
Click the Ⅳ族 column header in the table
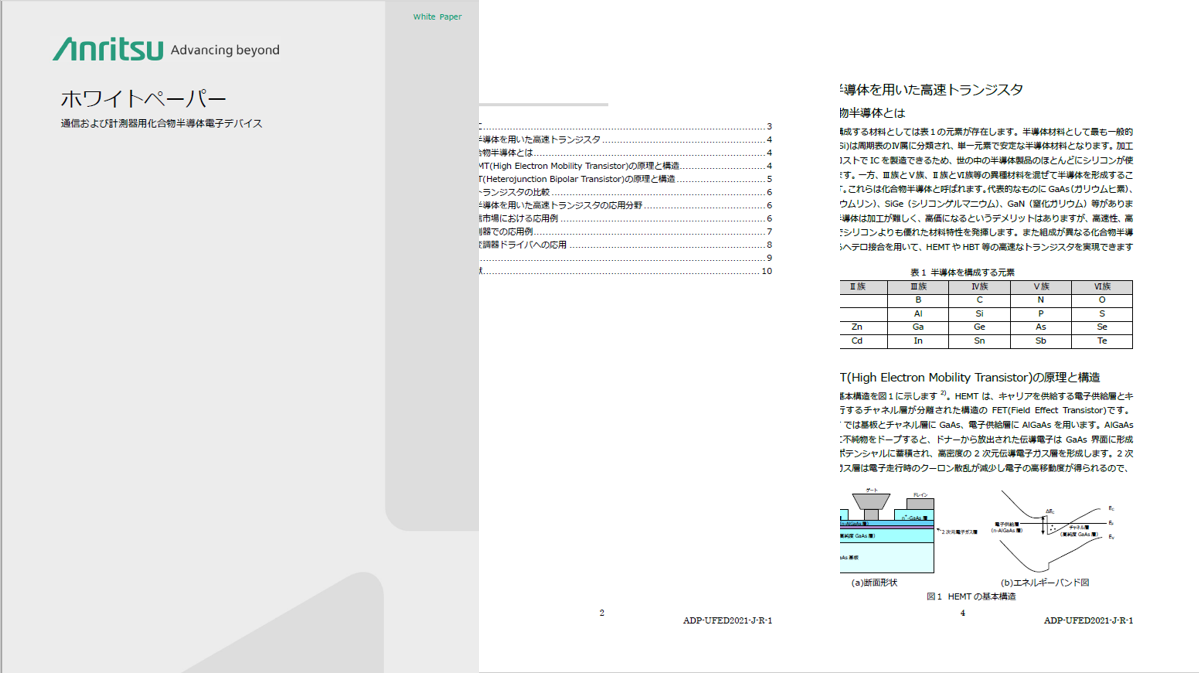(x=980, y=287)
